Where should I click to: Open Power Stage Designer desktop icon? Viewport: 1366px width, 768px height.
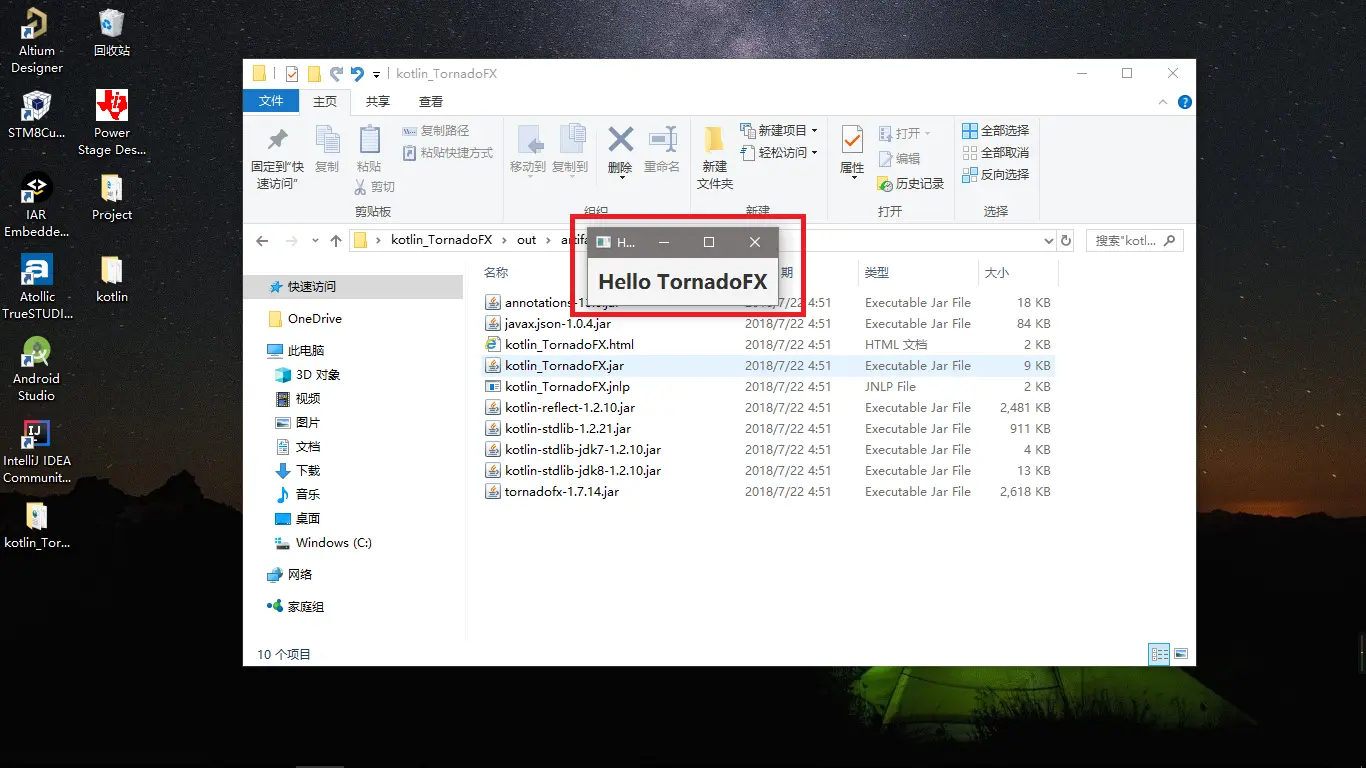[x=112, y=123]
